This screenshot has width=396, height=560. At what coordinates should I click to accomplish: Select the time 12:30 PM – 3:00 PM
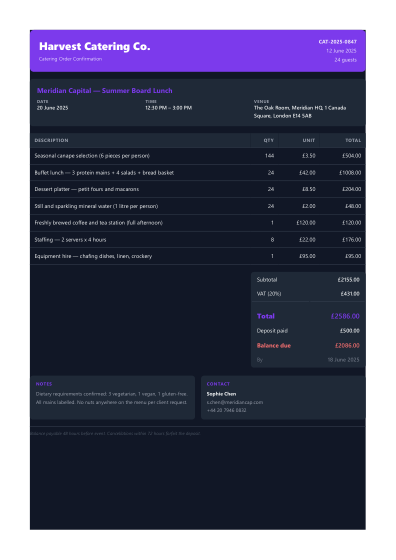(169, 108)
